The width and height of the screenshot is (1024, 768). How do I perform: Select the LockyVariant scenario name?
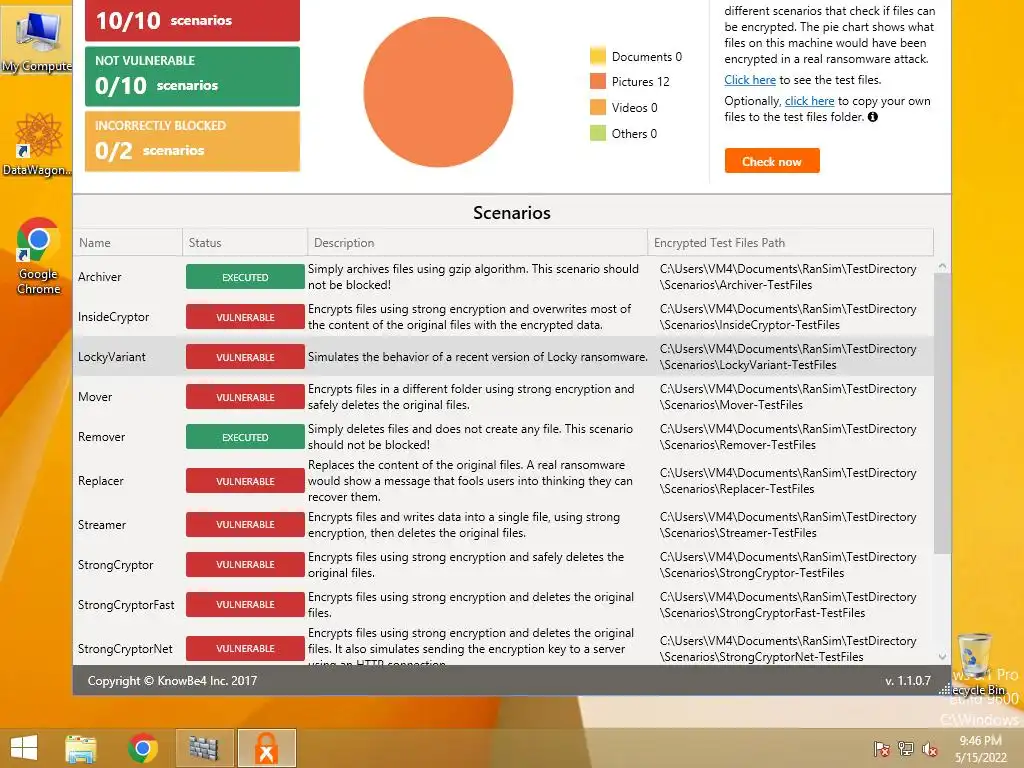(x=112, y=357)
